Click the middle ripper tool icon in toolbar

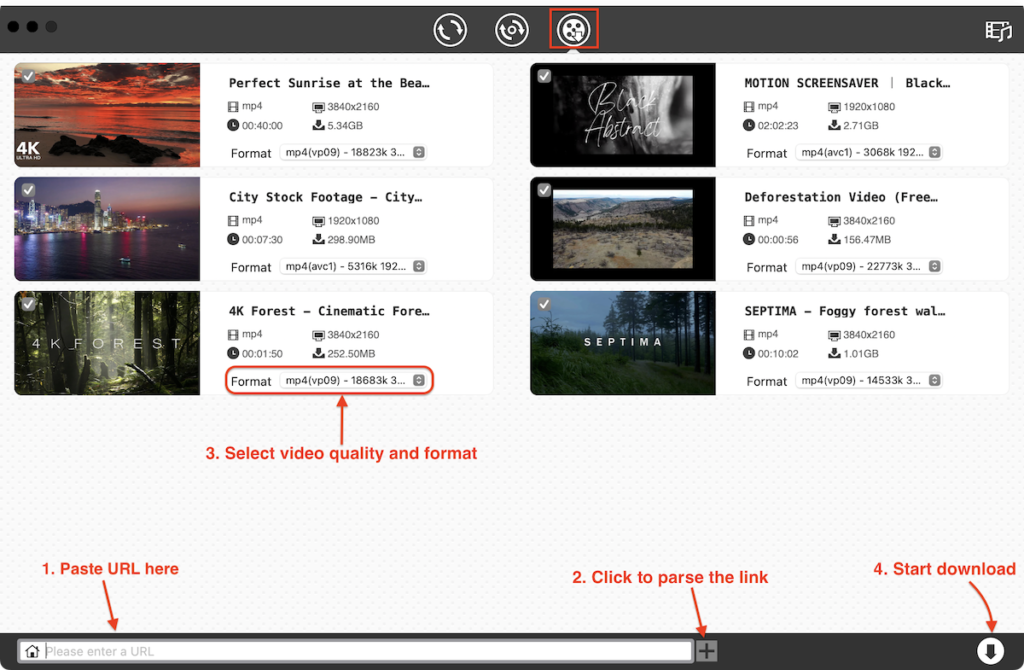point(512,29)
